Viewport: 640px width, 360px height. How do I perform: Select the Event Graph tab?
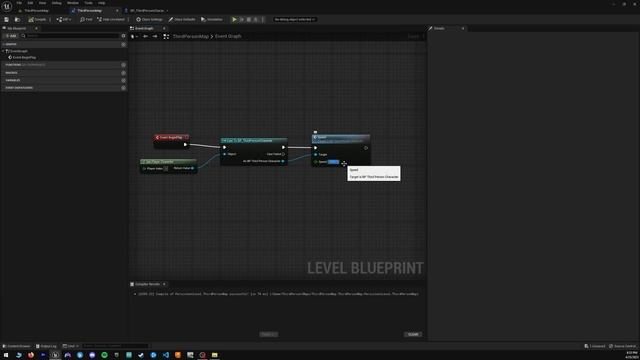(x=144, y=28)
